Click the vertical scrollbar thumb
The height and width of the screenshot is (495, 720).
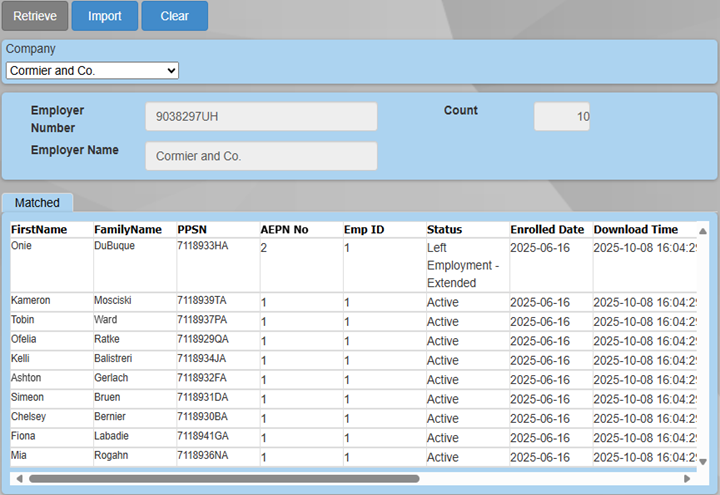pos(702,340)
